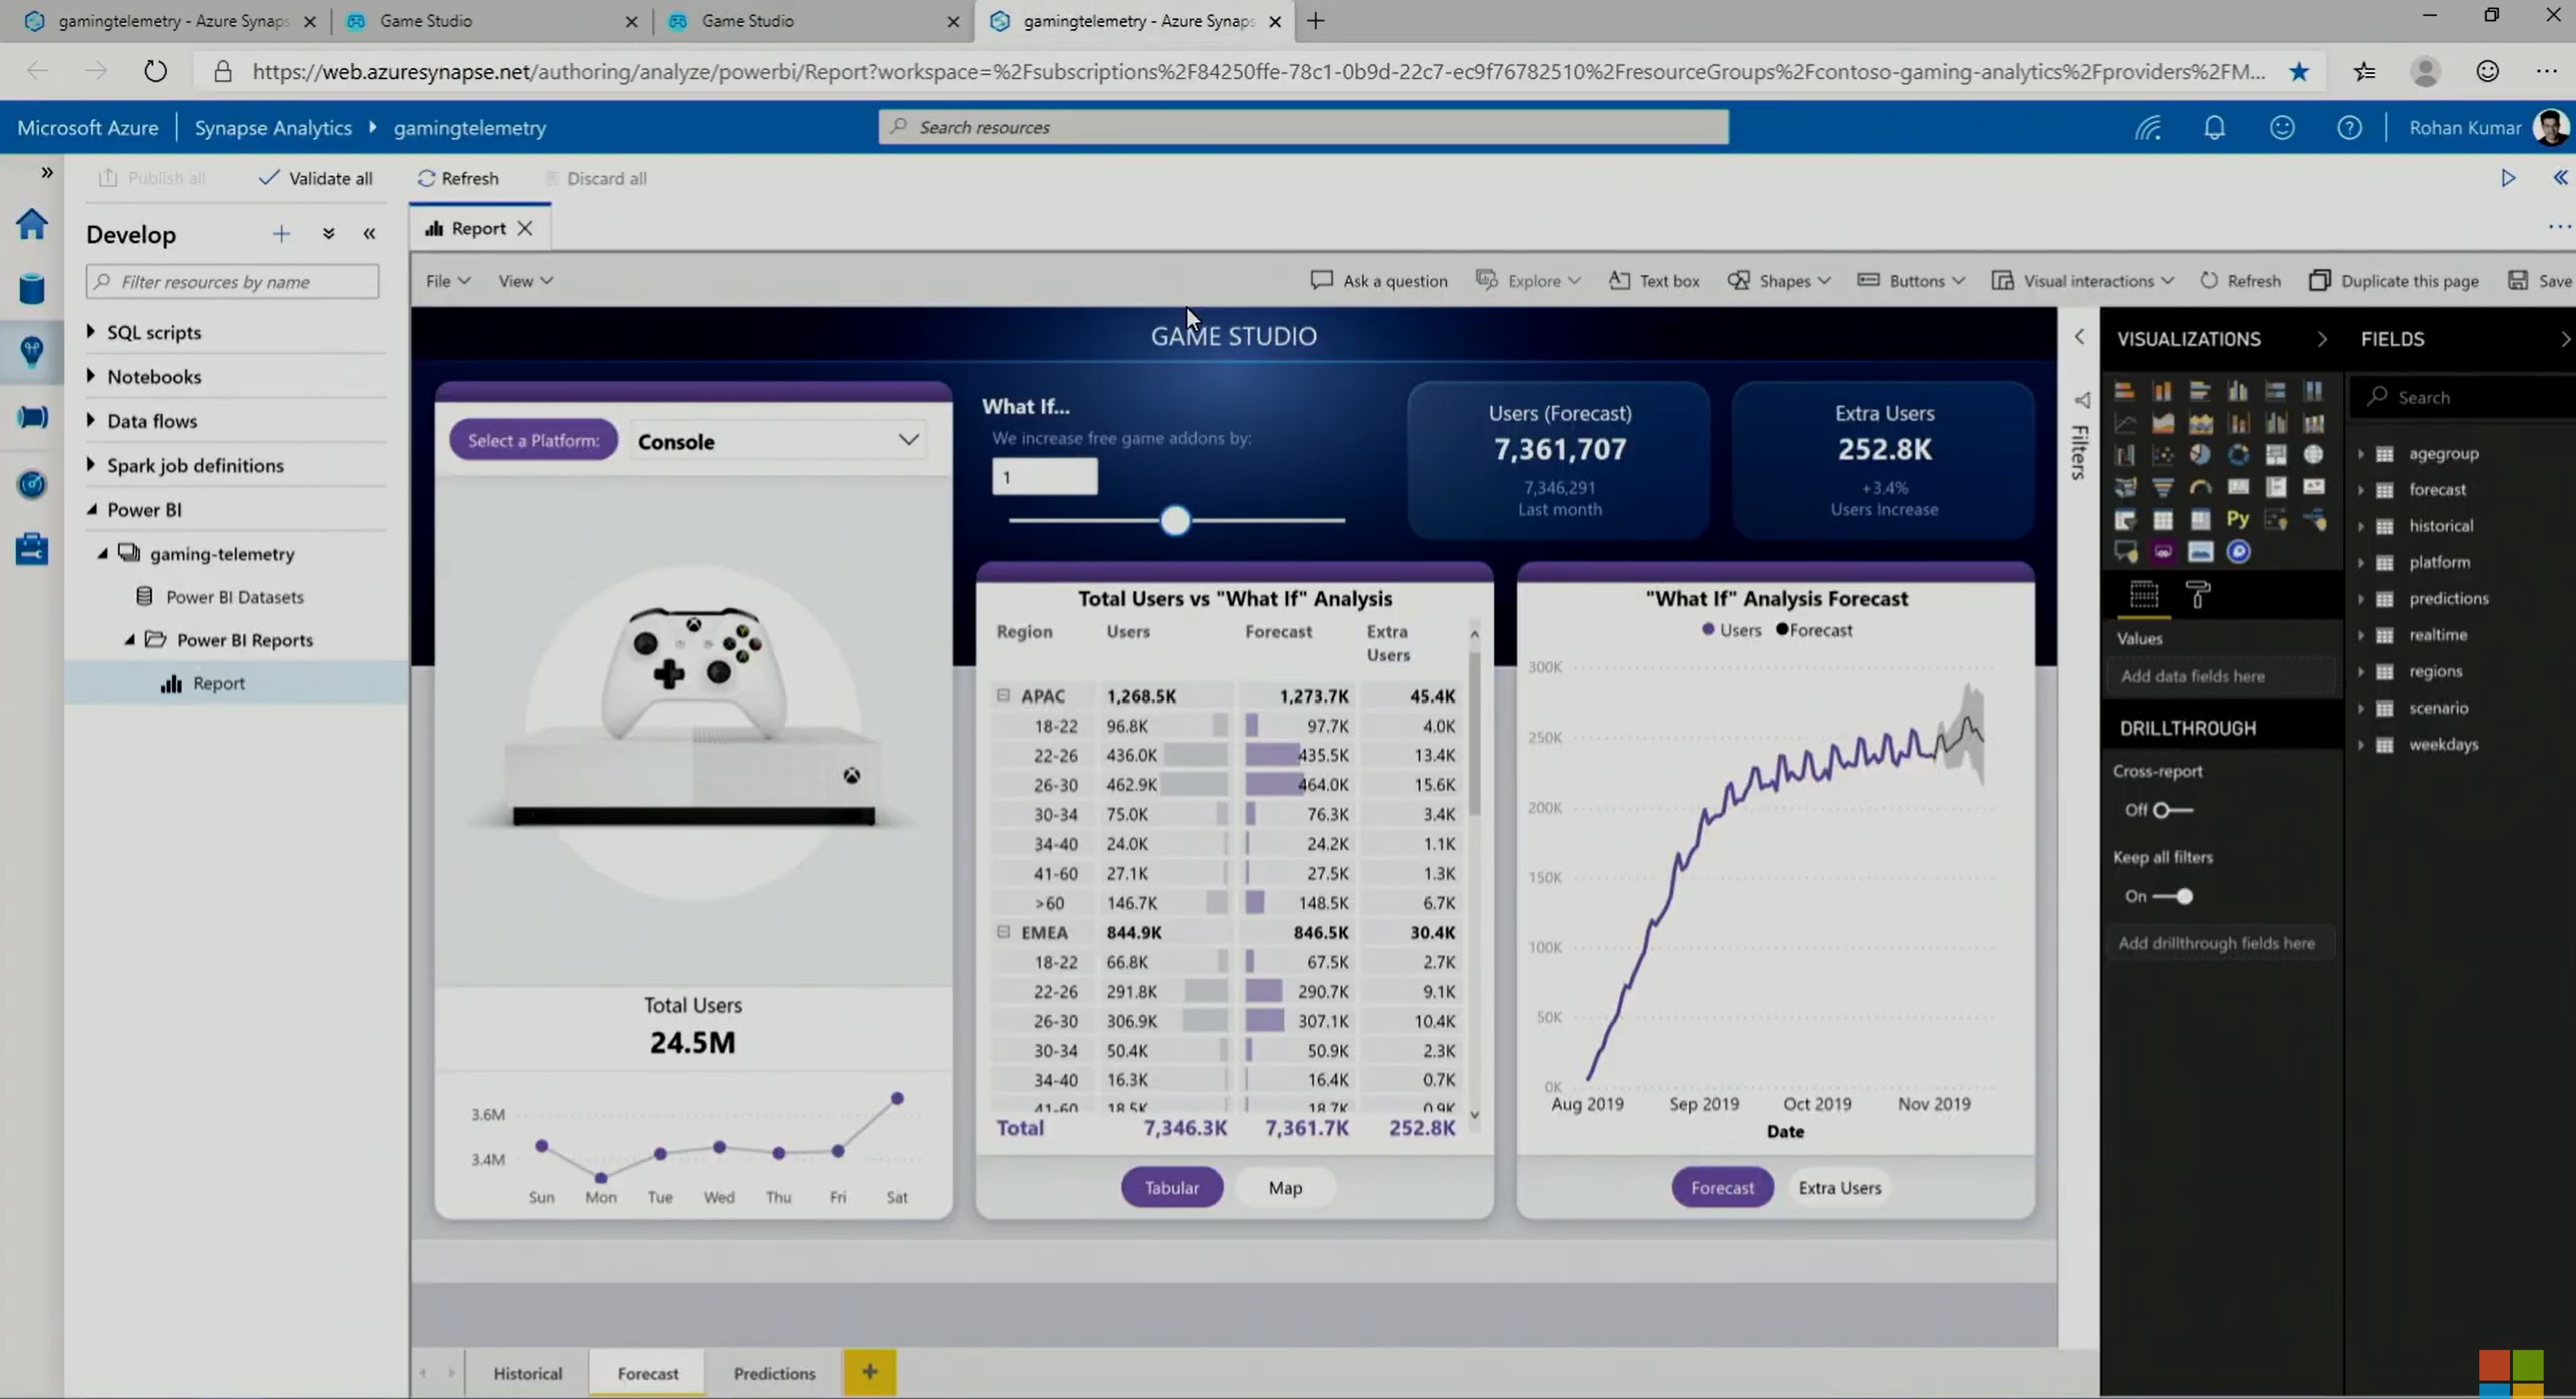
Task: Open the File menu dropdown
Action: coord(447,281)
